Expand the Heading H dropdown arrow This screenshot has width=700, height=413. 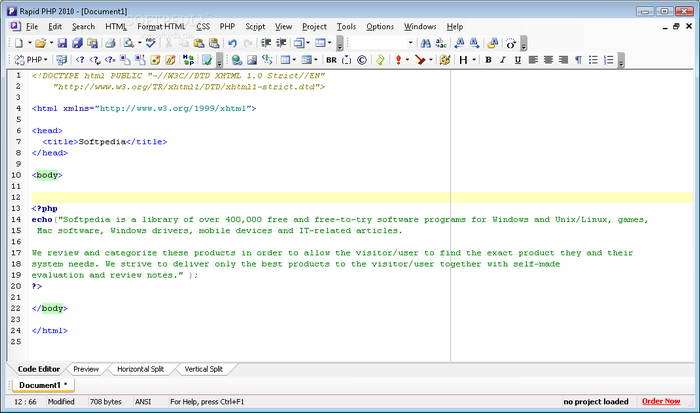pyautogui.click(x=474, y=60)
